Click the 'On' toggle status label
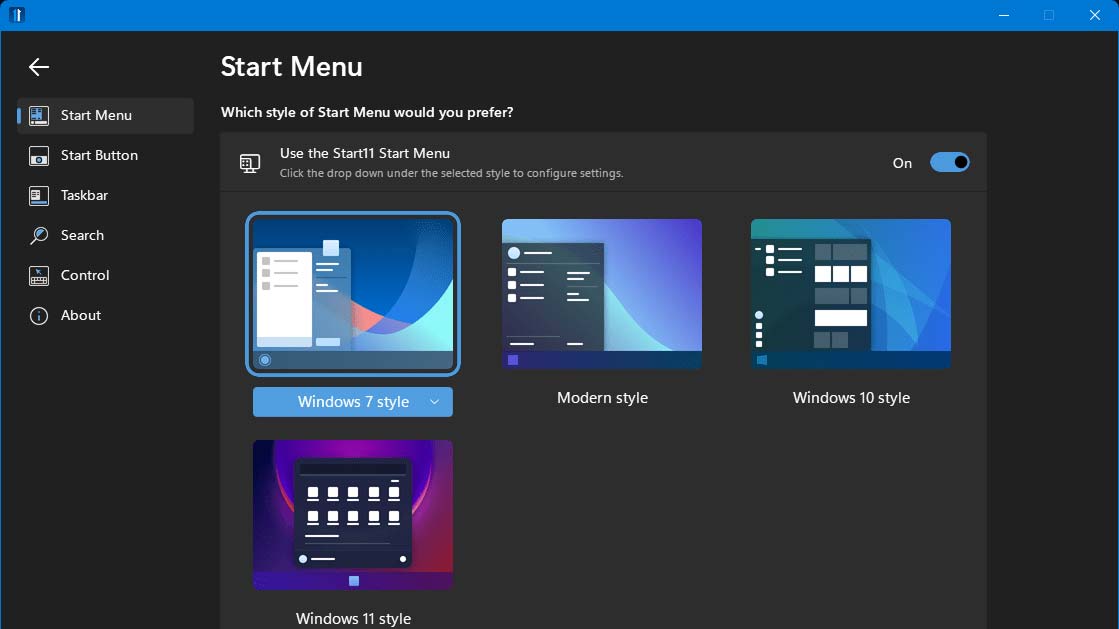The height and width of the screenshot is (629, 1119). pos(902,163)
